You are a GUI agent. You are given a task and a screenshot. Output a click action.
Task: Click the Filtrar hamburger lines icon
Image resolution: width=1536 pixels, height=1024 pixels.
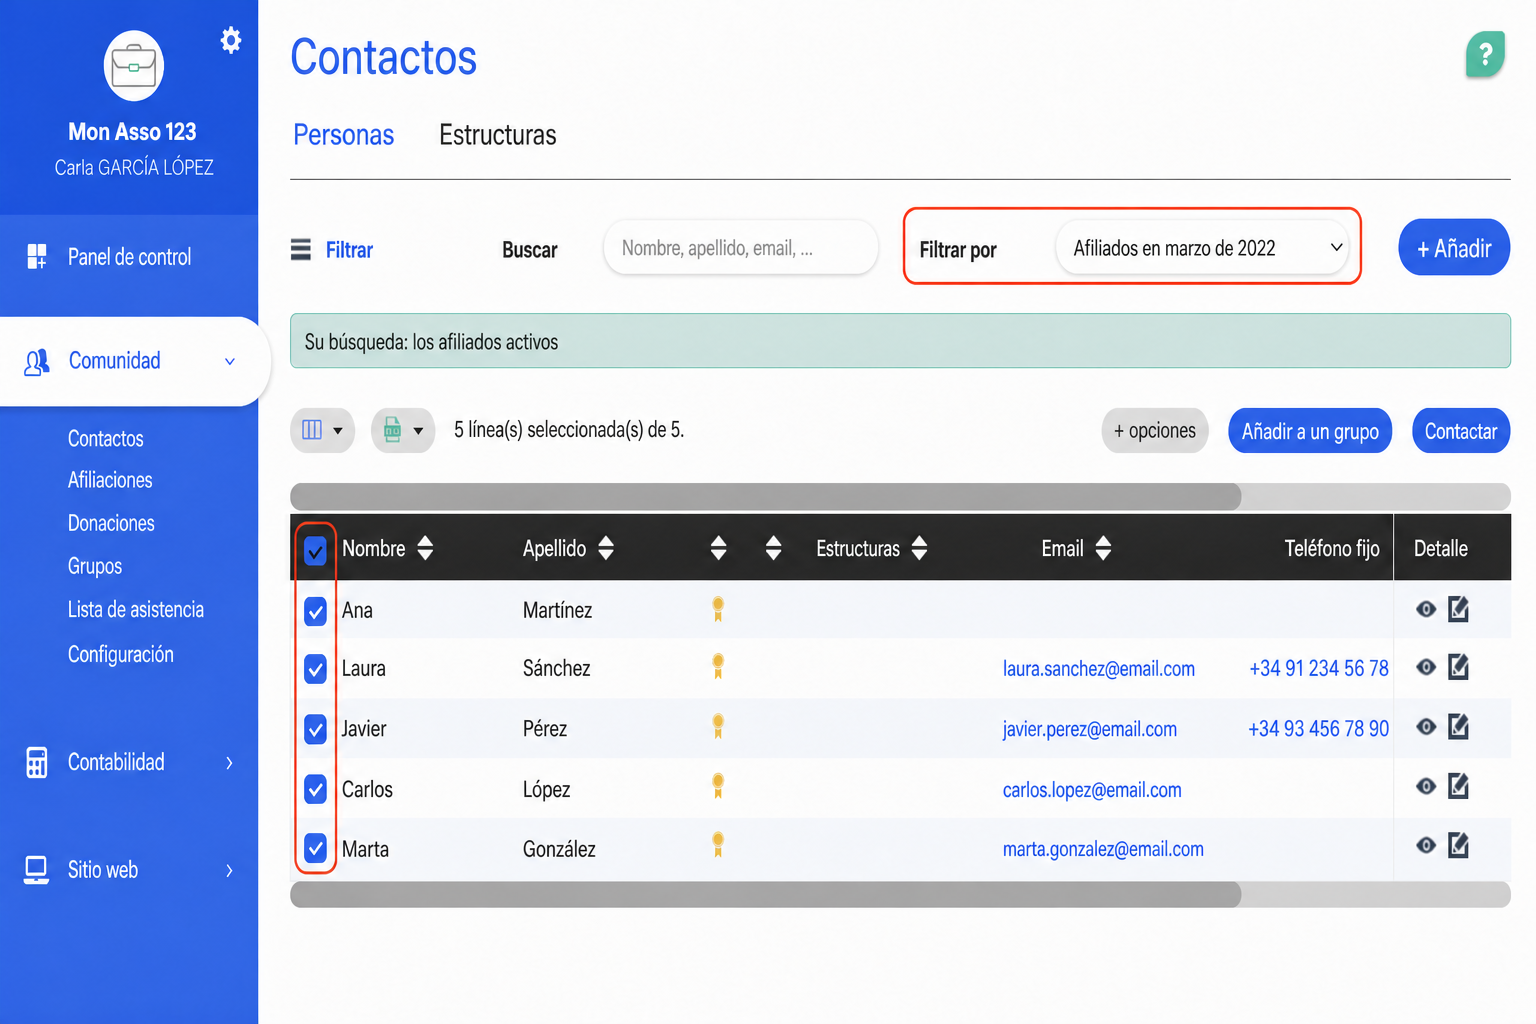pyautogui.click(x=301, y=249)
